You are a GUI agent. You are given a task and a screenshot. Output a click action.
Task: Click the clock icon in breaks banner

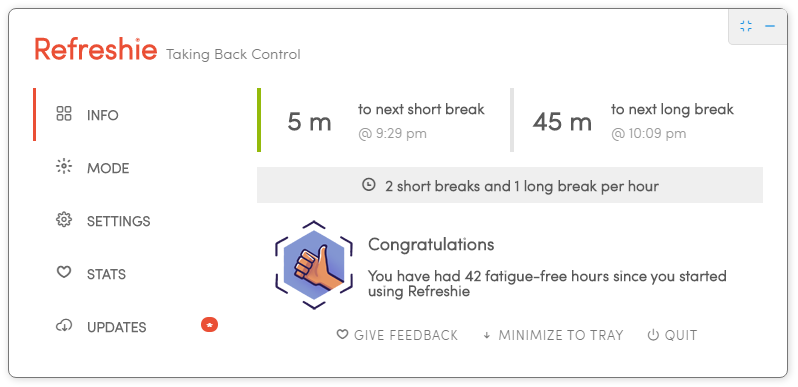pyautogui.click(x=368, y=184)
